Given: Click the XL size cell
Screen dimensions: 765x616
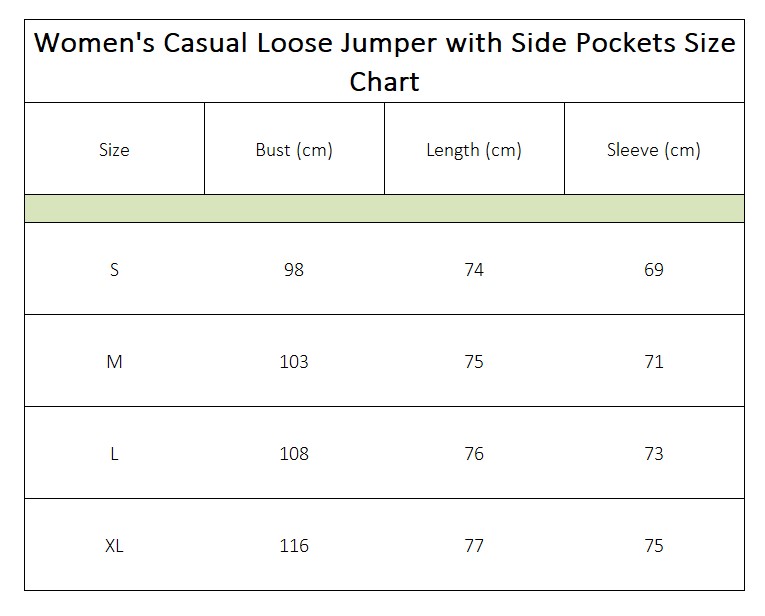Looking at the screenshot, I should 114,545.
